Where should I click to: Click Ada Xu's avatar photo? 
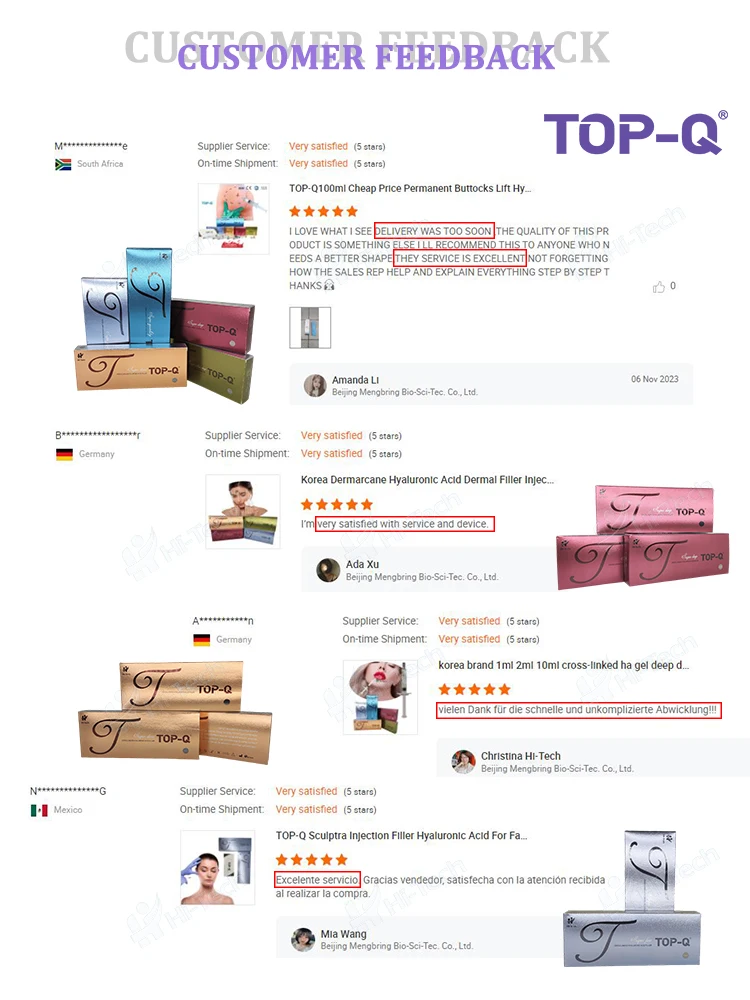(x=328, y=570)
